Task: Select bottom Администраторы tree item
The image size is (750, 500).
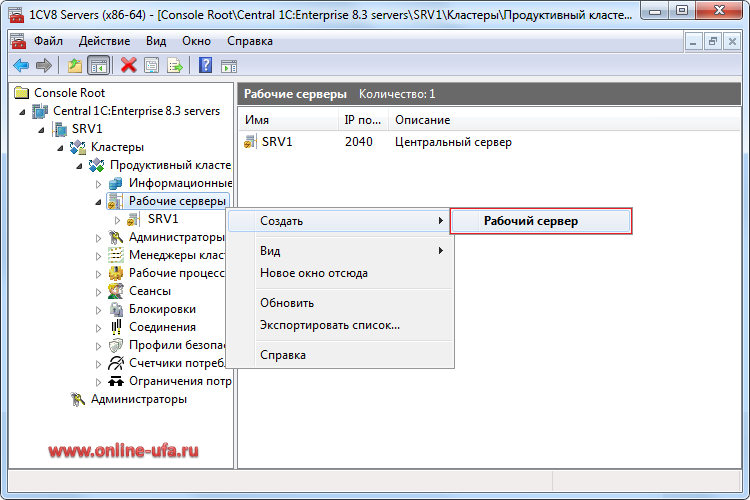Action: pyautogui.click(x=139, y=399)
